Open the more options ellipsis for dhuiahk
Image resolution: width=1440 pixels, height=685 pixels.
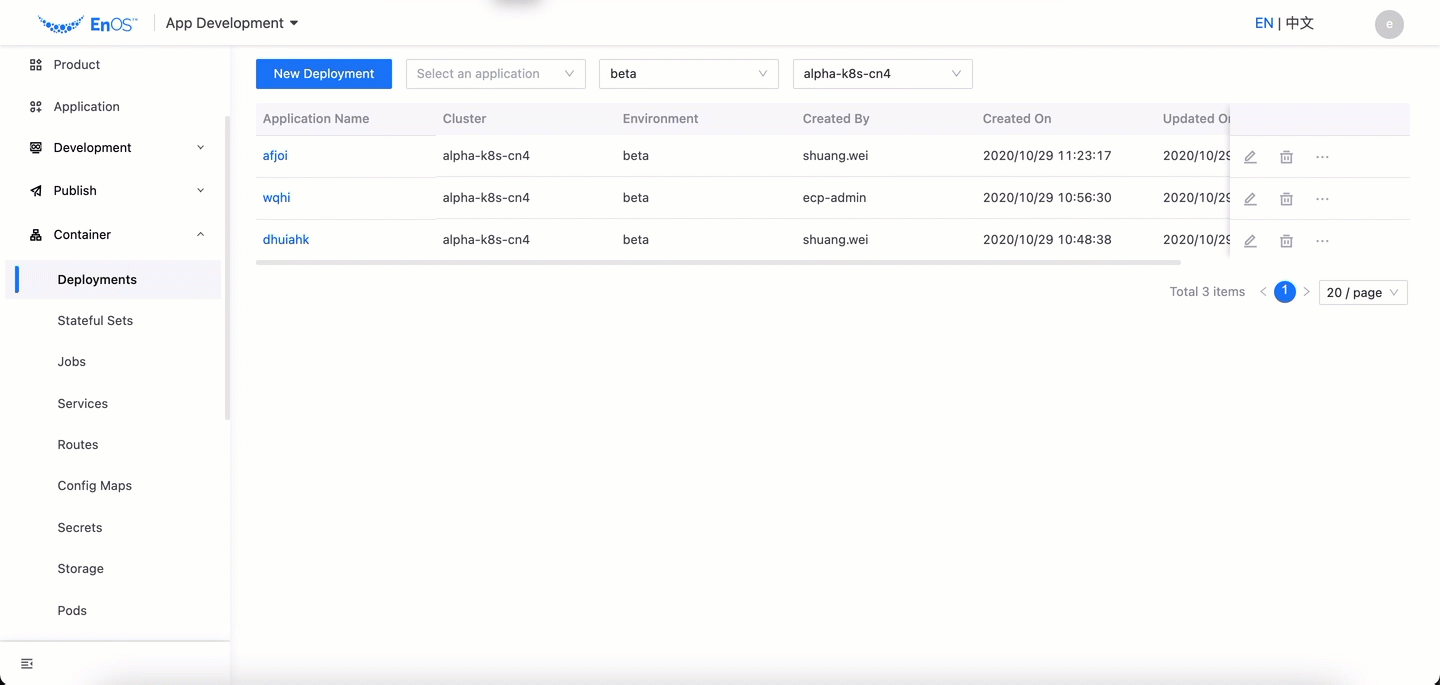(1322, 241)
